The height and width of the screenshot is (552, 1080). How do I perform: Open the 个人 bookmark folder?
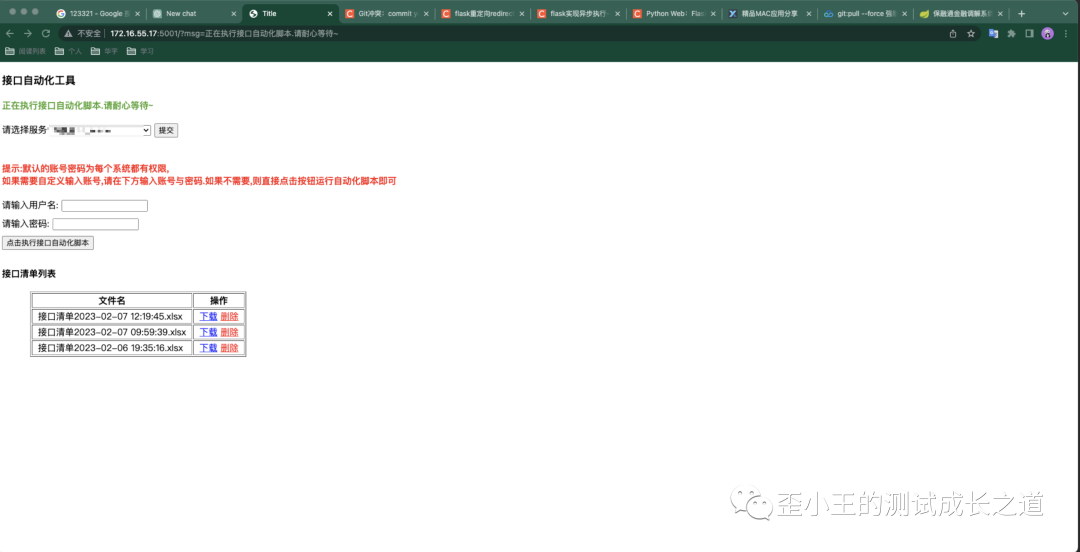click(68, 51)
